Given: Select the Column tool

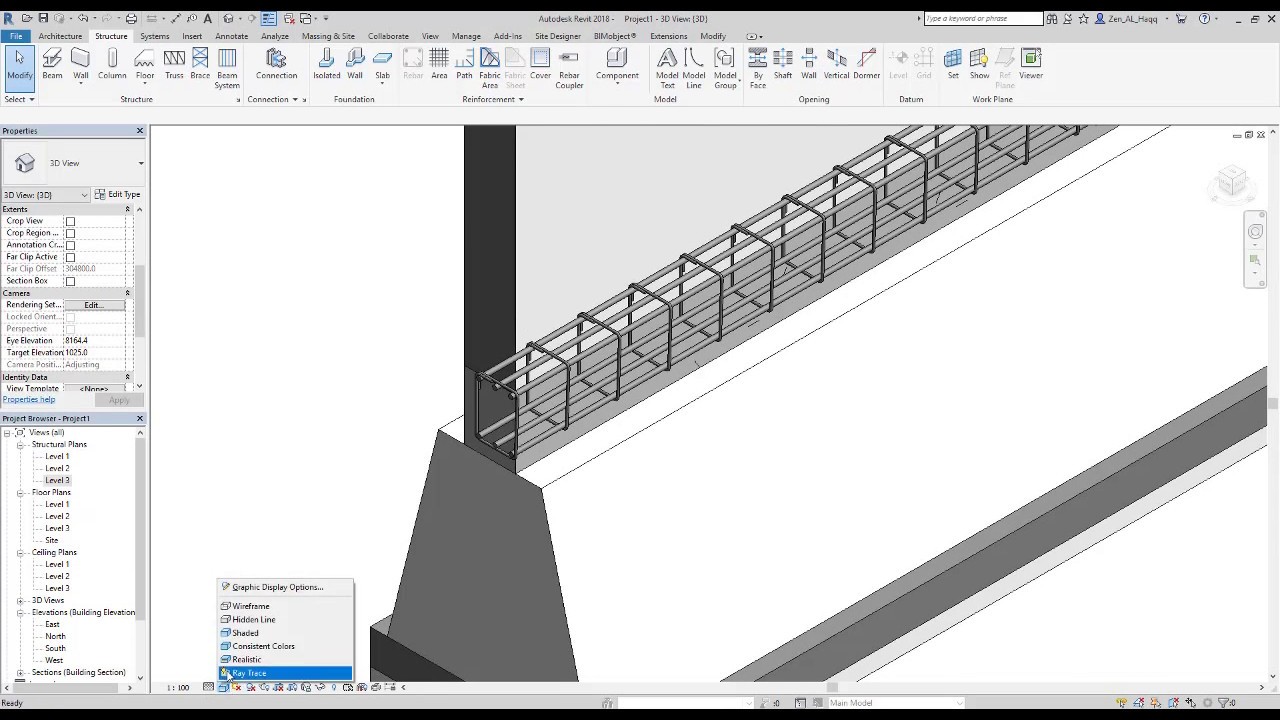Looking at the screenshot, I should point(112,65).
